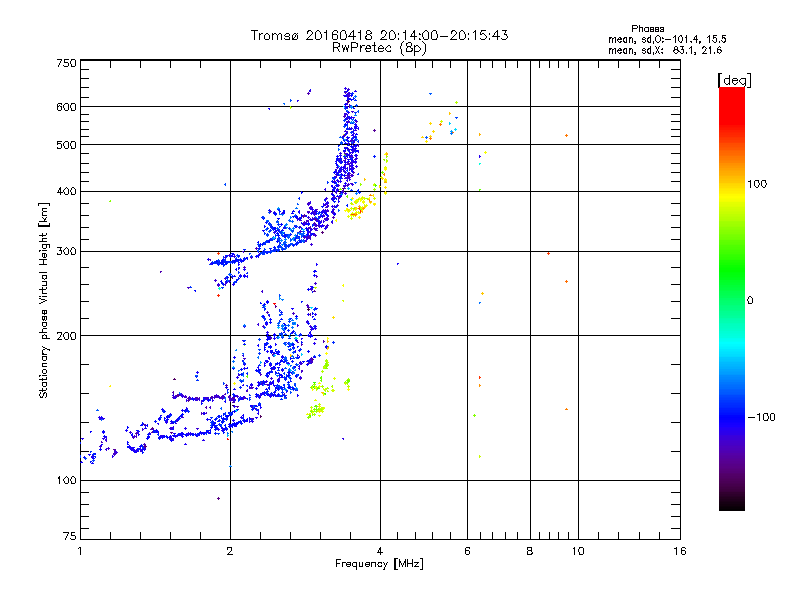Click the x-axis label 'Frequency [MHz]'
The width and height of the screenshot is (800, 600).
[379, 564]
